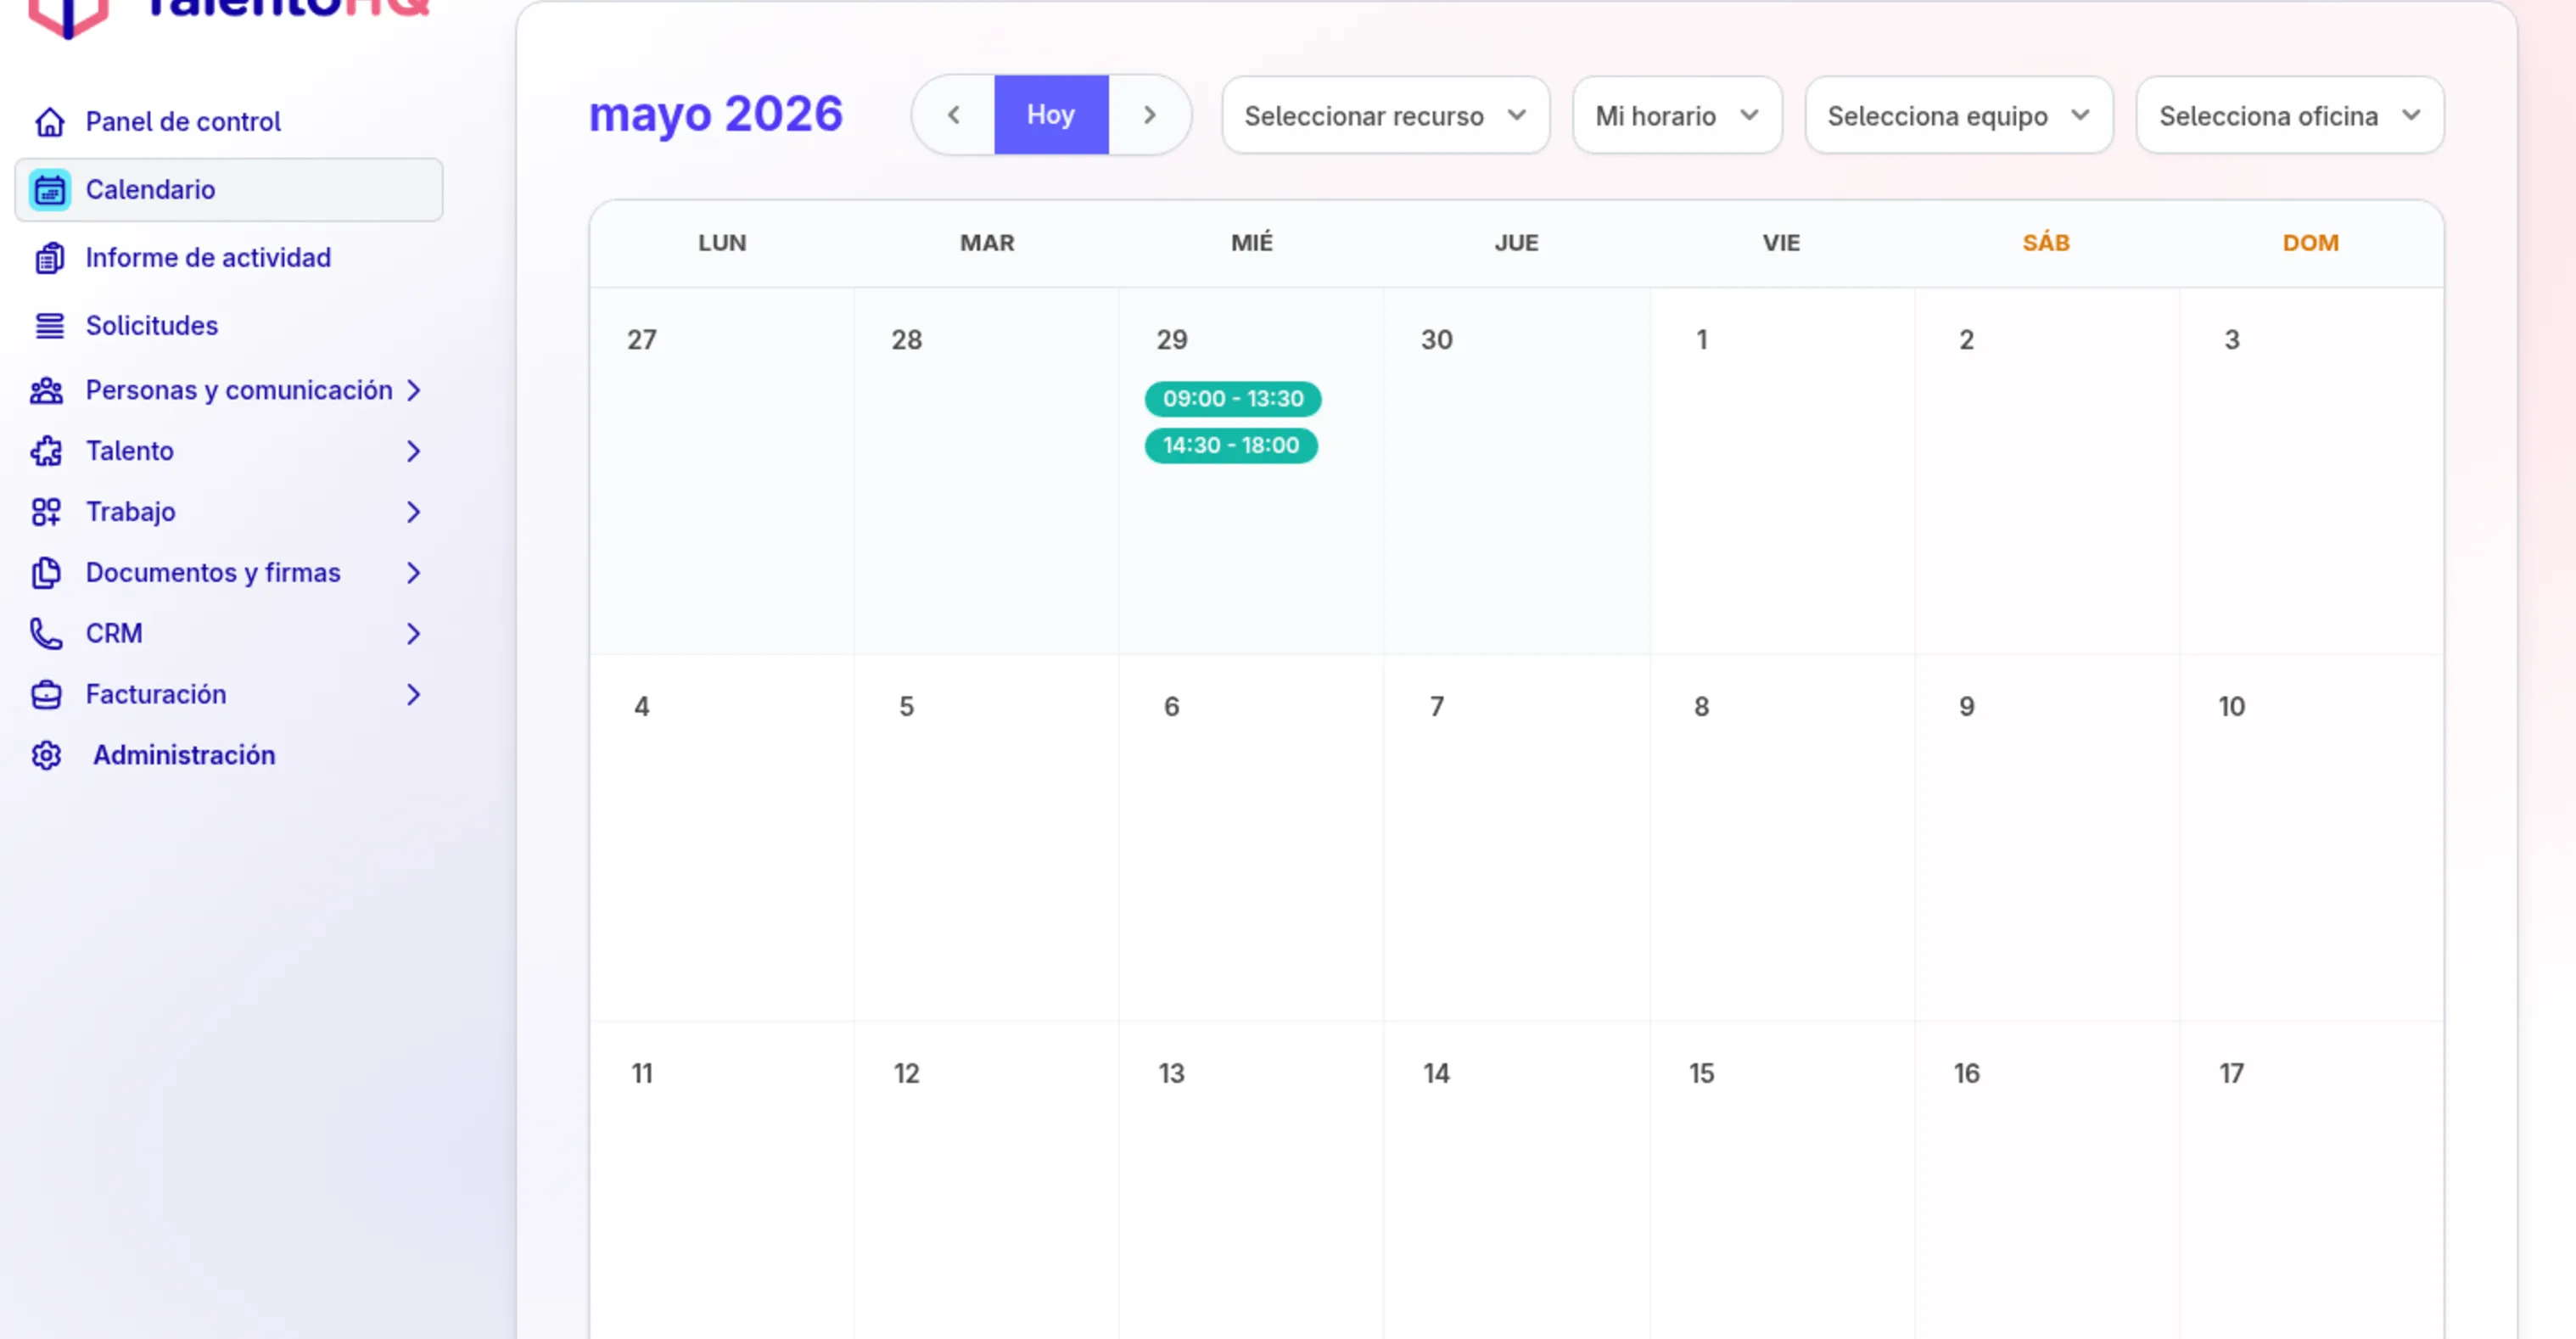
Task: Click the MIÉ column header
Action: click(1252, 243)
